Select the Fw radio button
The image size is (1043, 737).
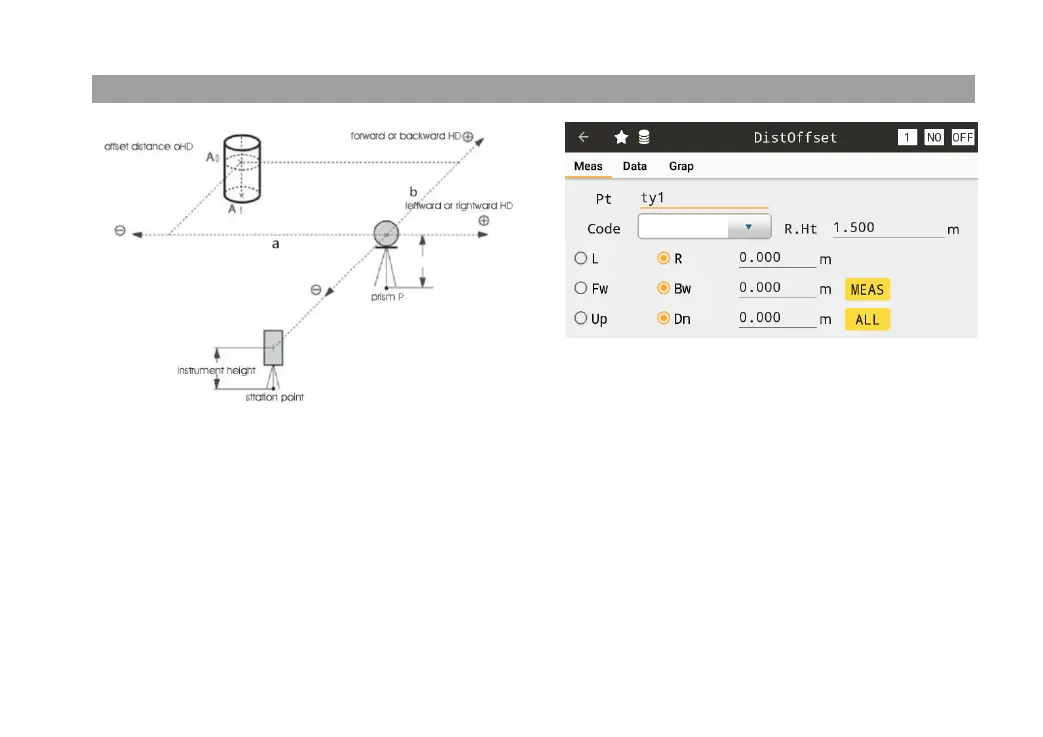pos(581,288)
